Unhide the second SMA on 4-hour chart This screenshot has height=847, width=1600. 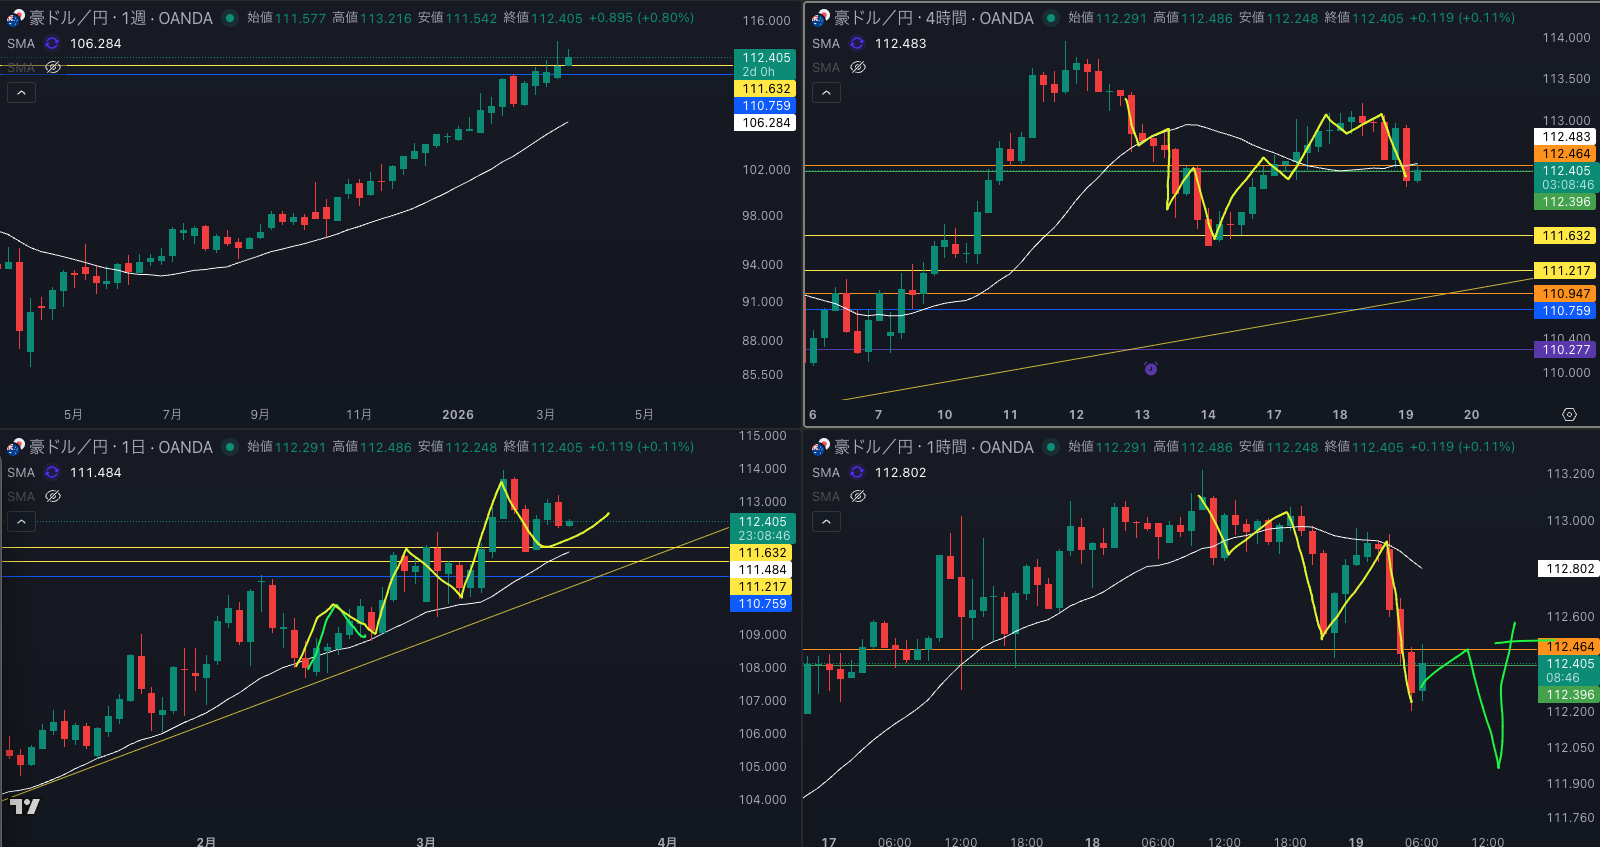point(858,67)
